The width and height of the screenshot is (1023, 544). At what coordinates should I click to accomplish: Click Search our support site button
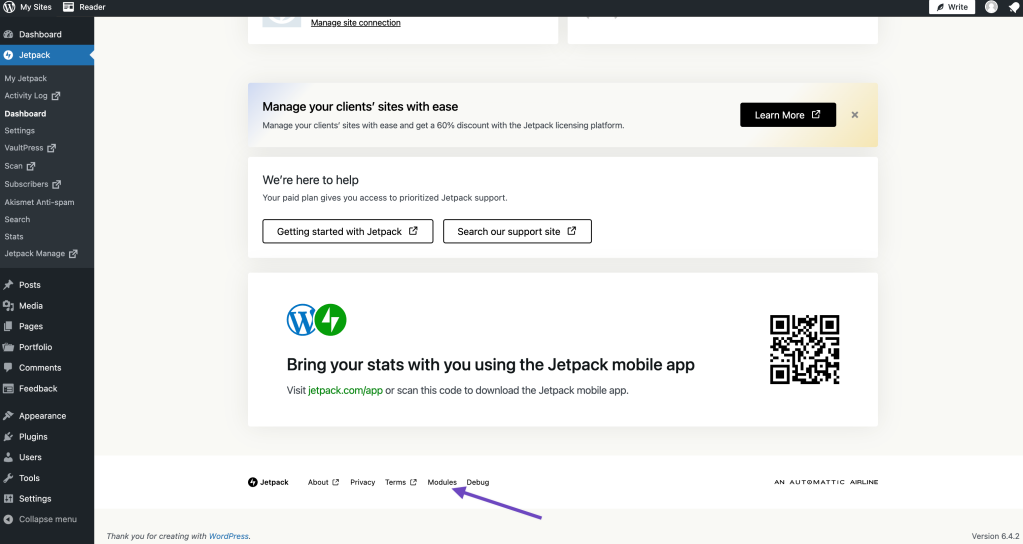pos(517,232)
